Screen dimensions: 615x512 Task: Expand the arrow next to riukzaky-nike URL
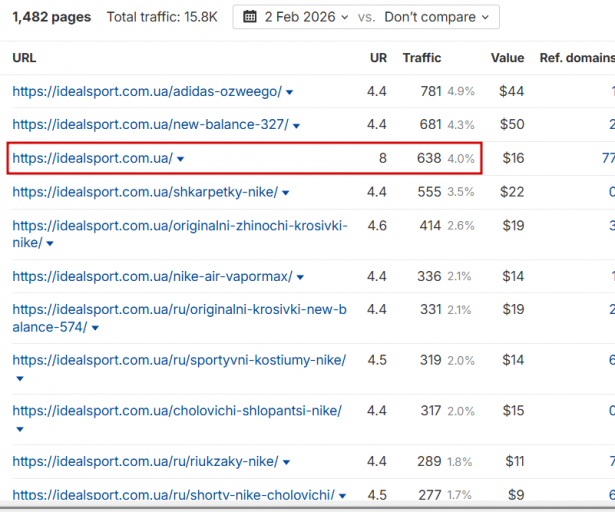tap(286, 463)
